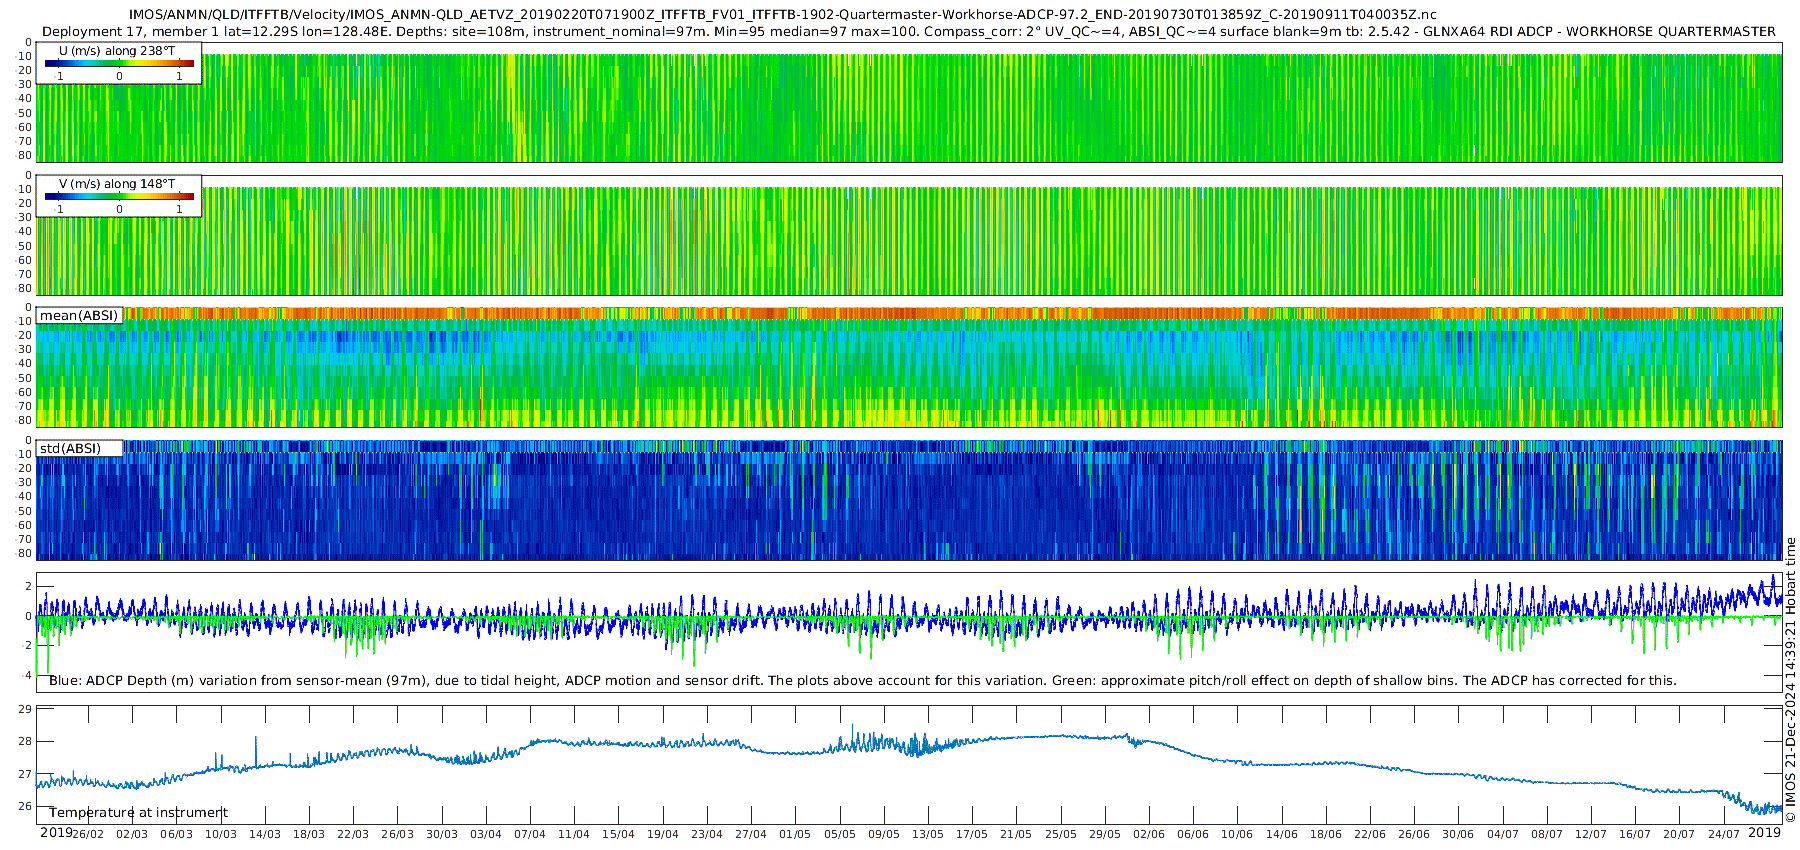Image resolution: width=1800 pixels, height=850 pixels.
Task: Click the 18/06 date tick label
Action: point(1326,834)
